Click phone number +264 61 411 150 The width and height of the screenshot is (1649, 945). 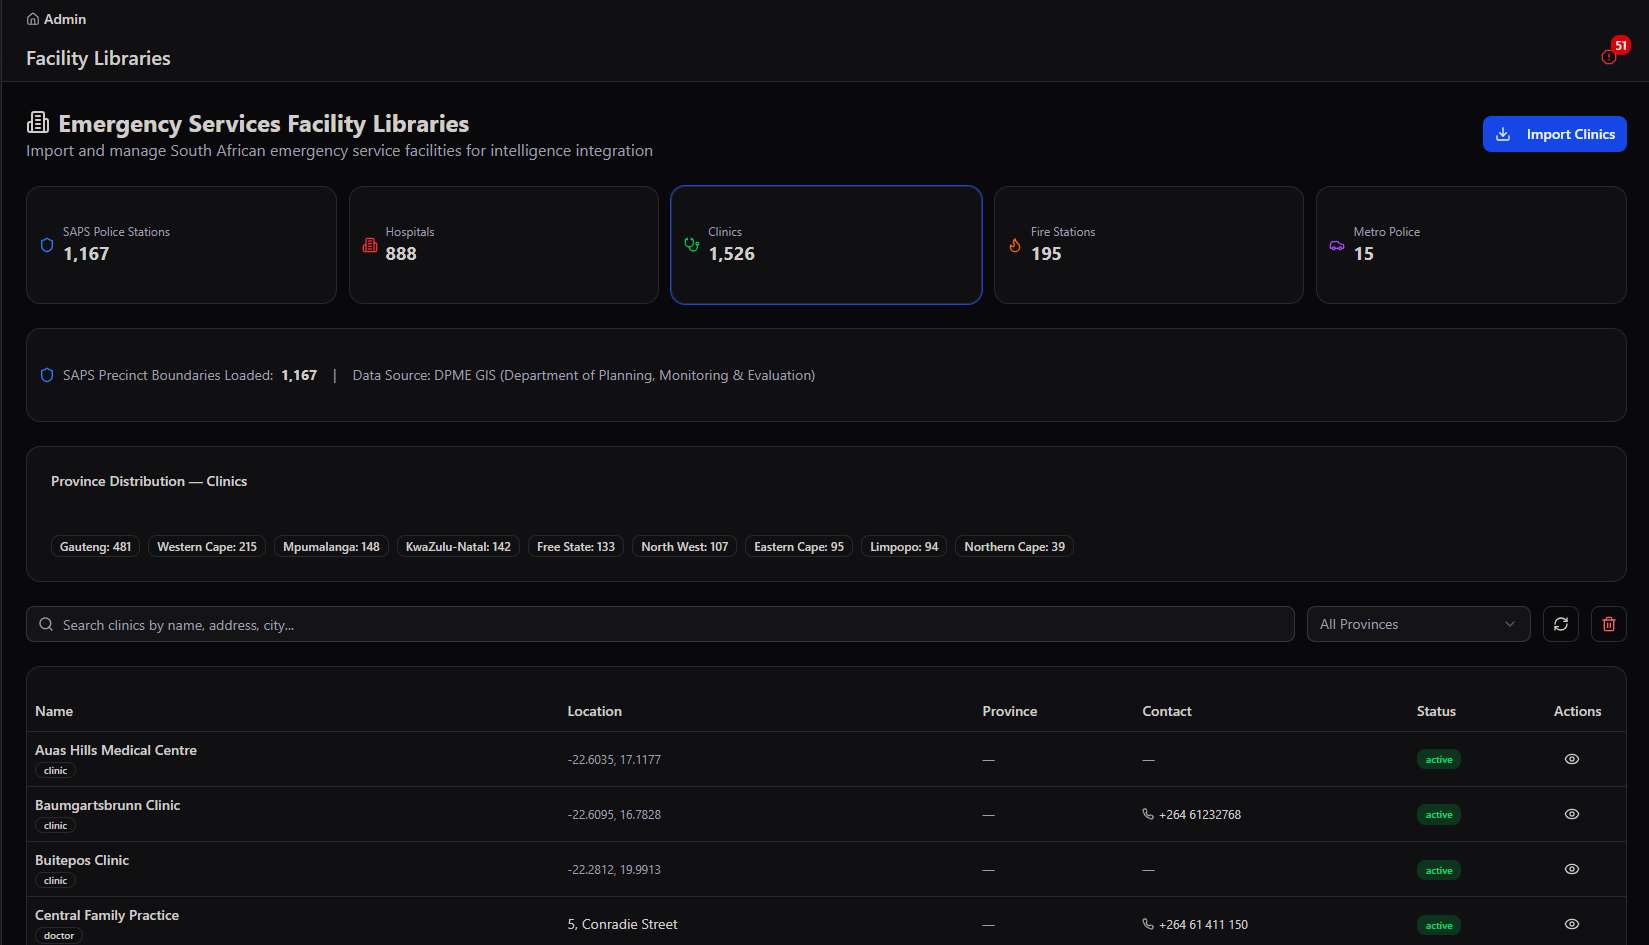coord(1203,925)
